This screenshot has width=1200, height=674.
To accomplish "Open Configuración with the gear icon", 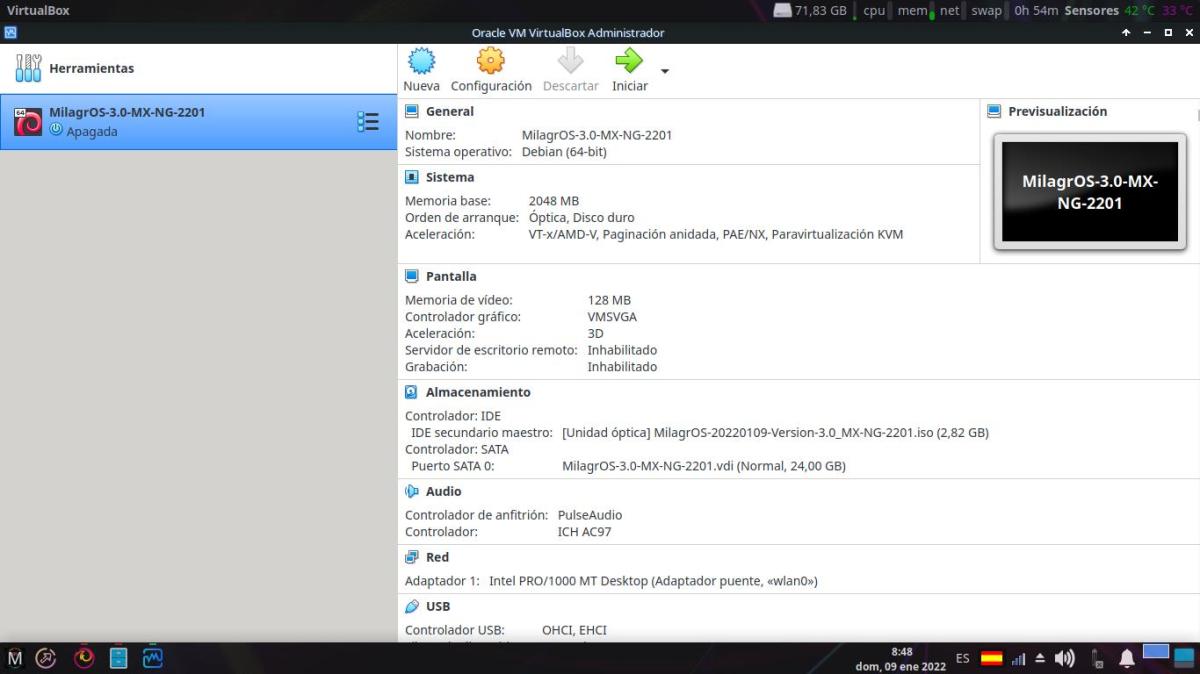I will pos(490,62).
